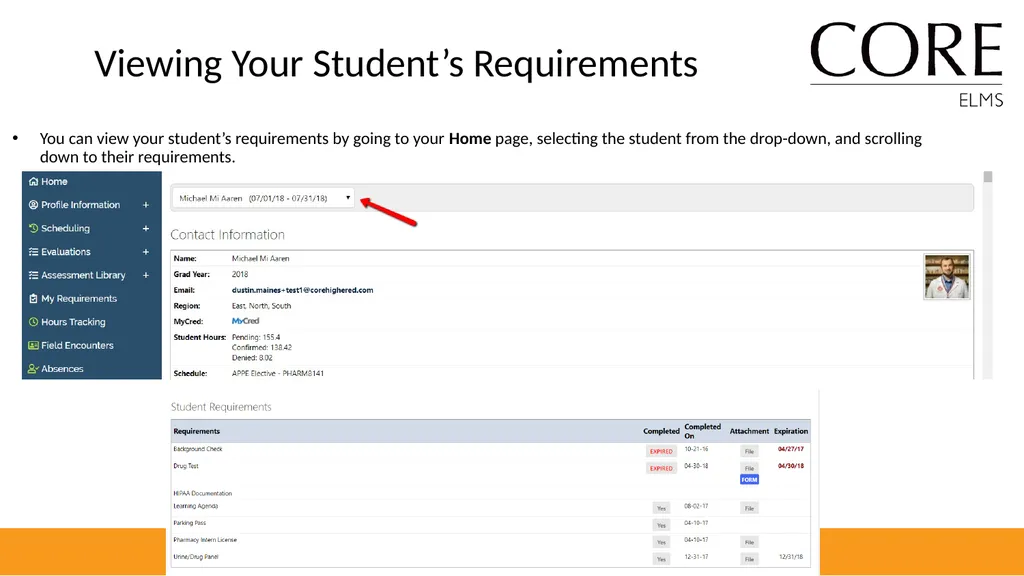Image resolution: width=1024 pixels, height=576 pixels.
Task: Click the Student Requirements heading
Action: (x=221, y=407)
